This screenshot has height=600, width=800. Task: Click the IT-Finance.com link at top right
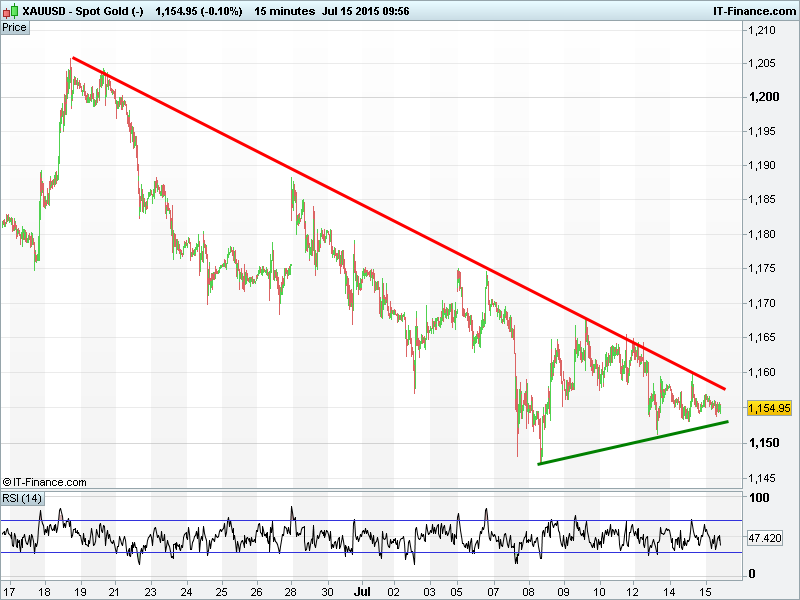coord(753,9)
